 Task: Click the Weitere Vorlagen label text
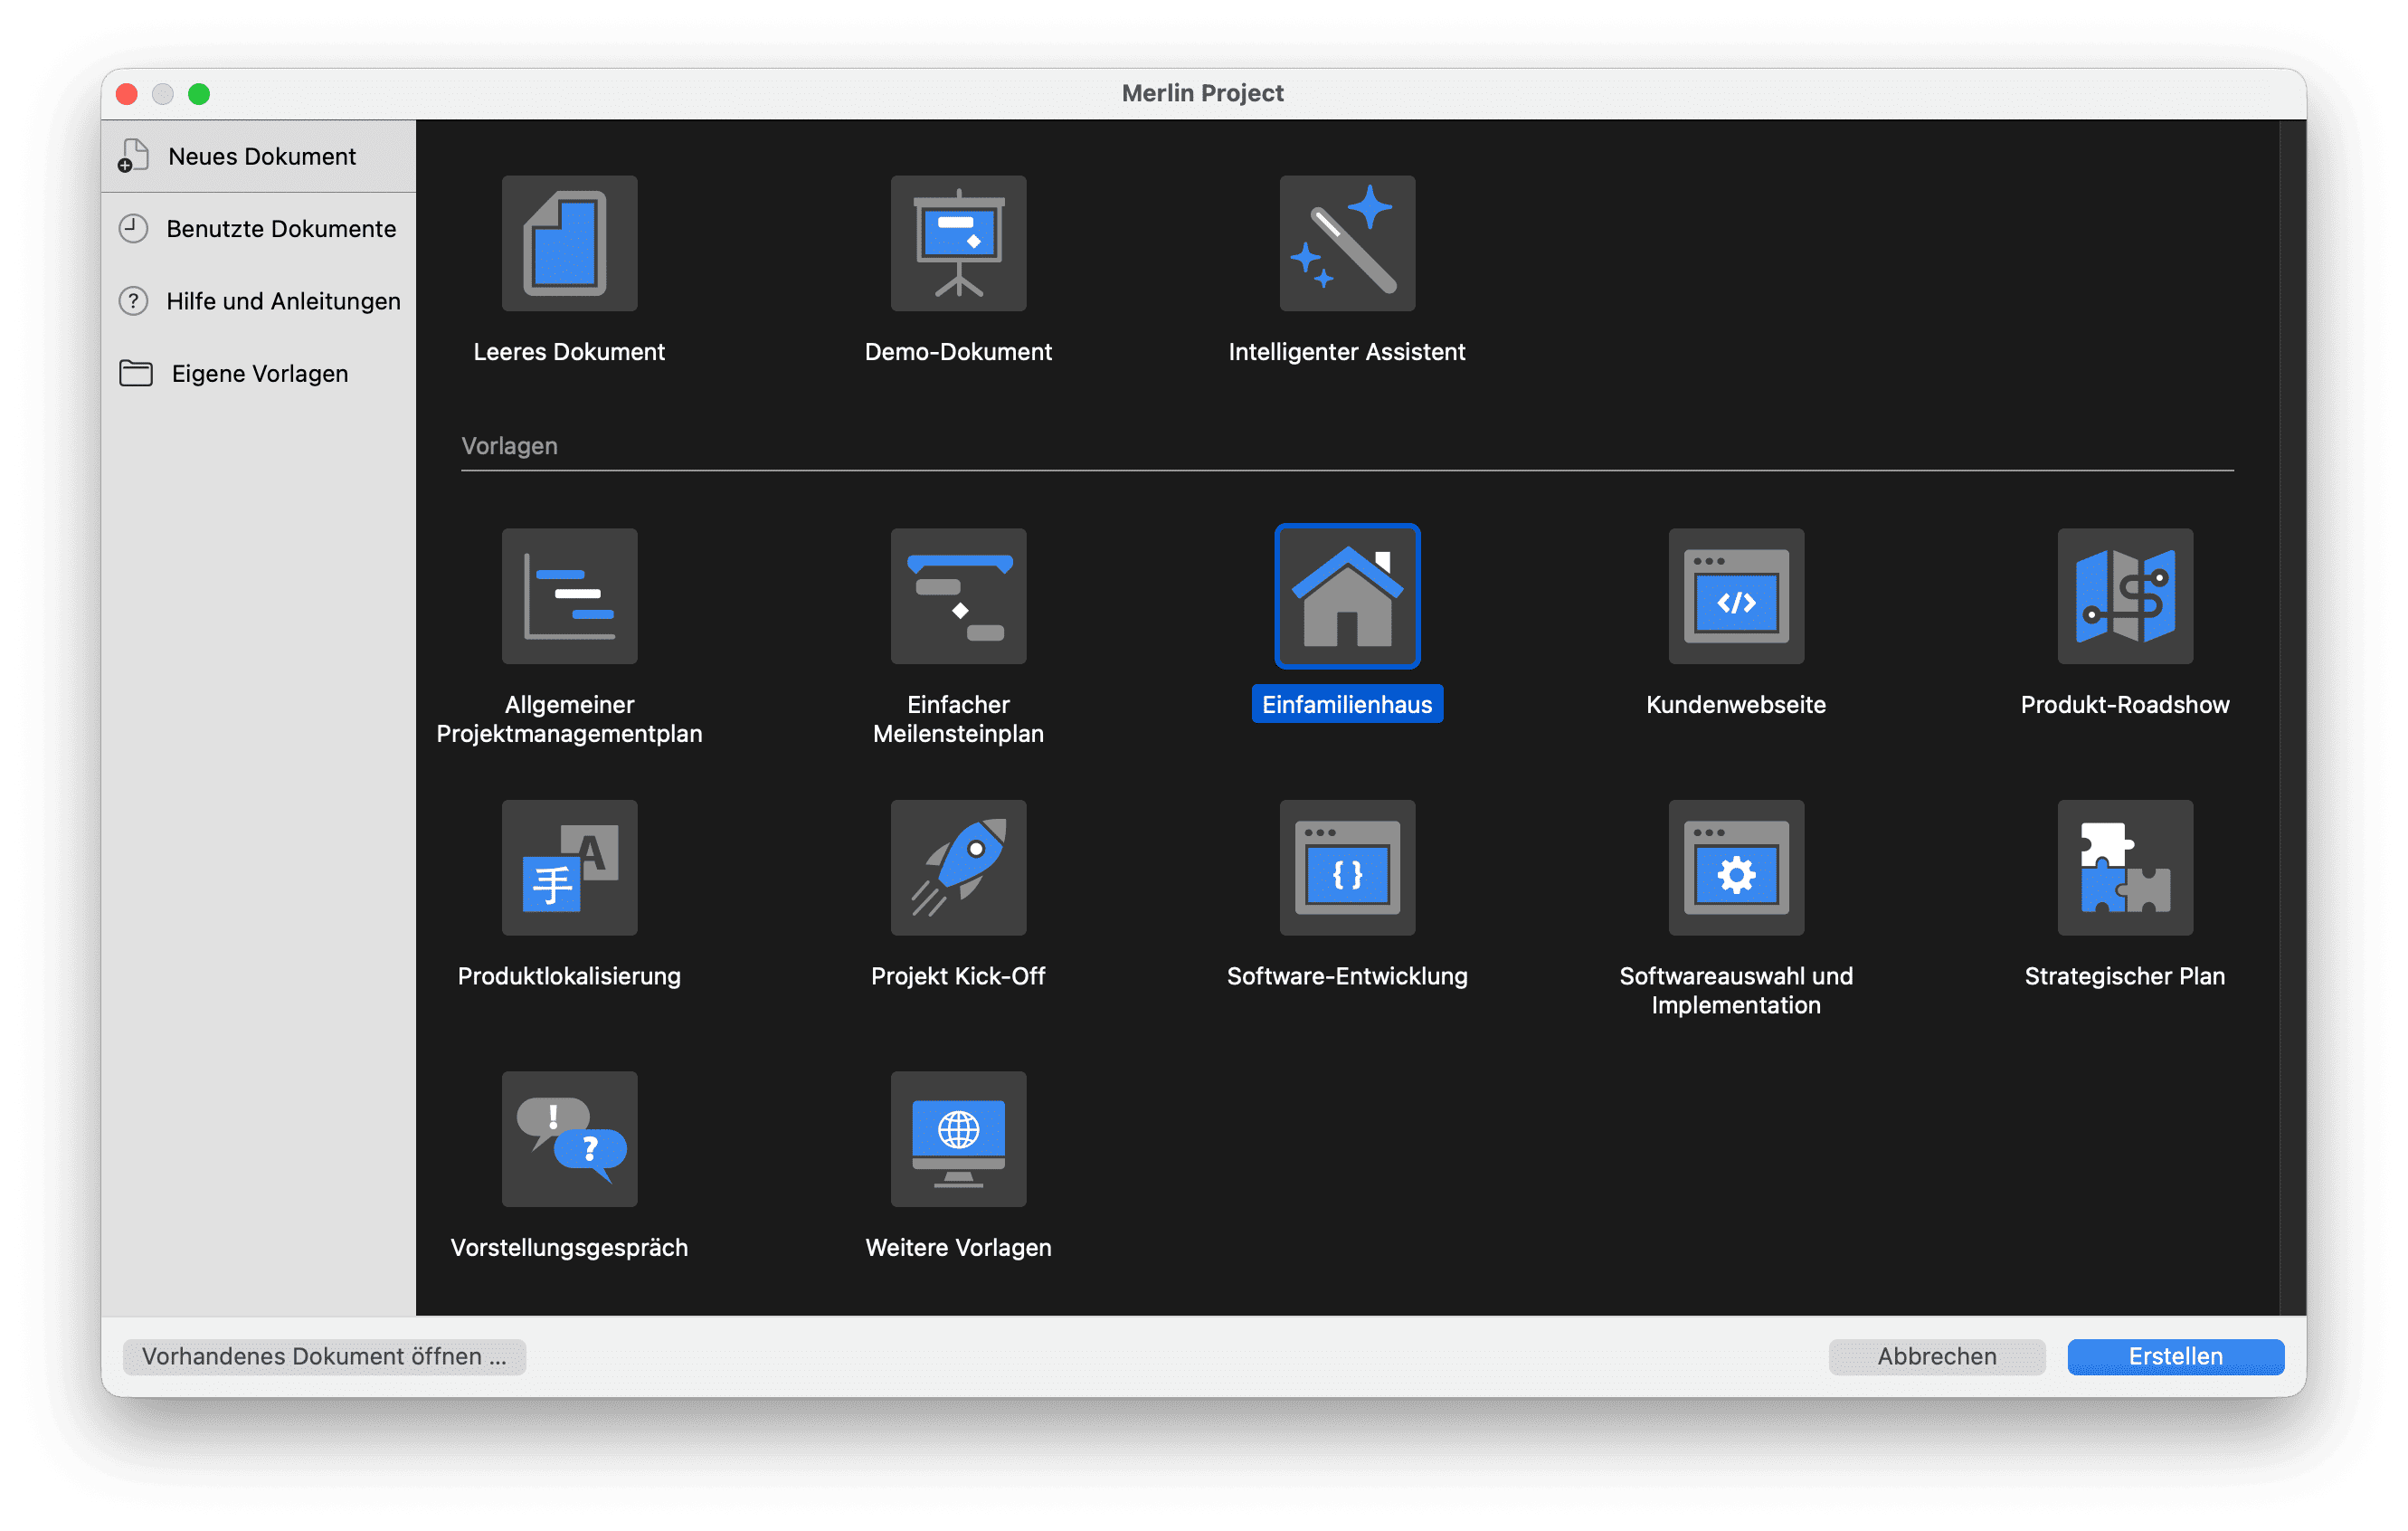click(x=958, y=1247)
